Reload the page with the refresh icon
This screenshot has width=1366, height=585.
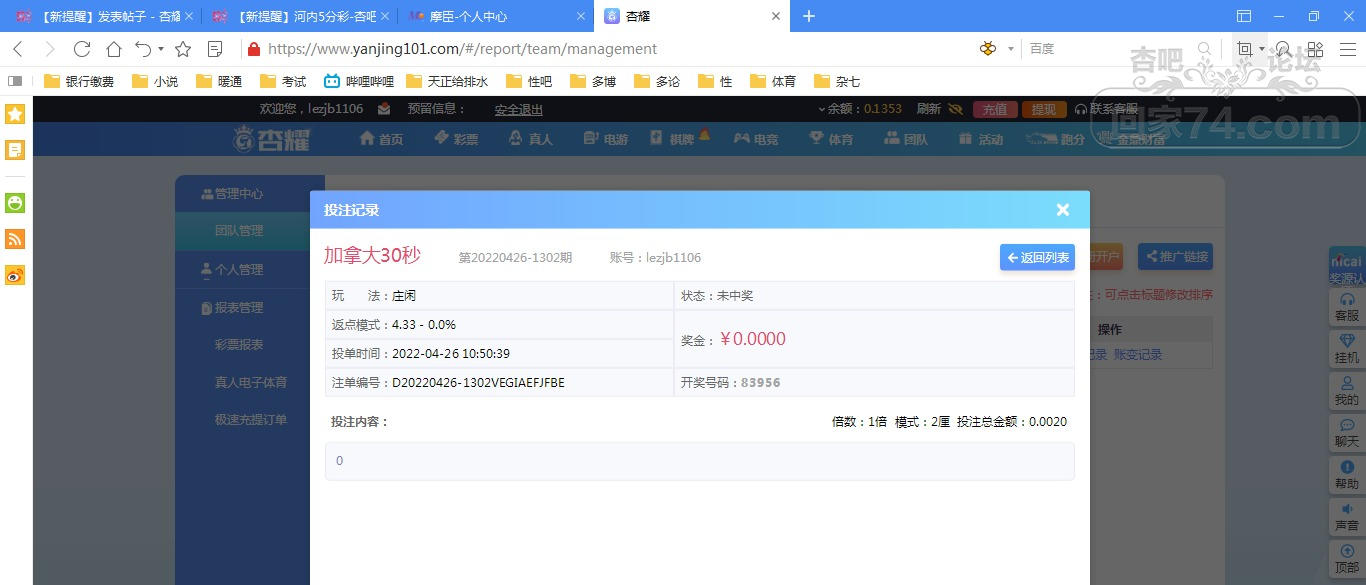point(82,49)
